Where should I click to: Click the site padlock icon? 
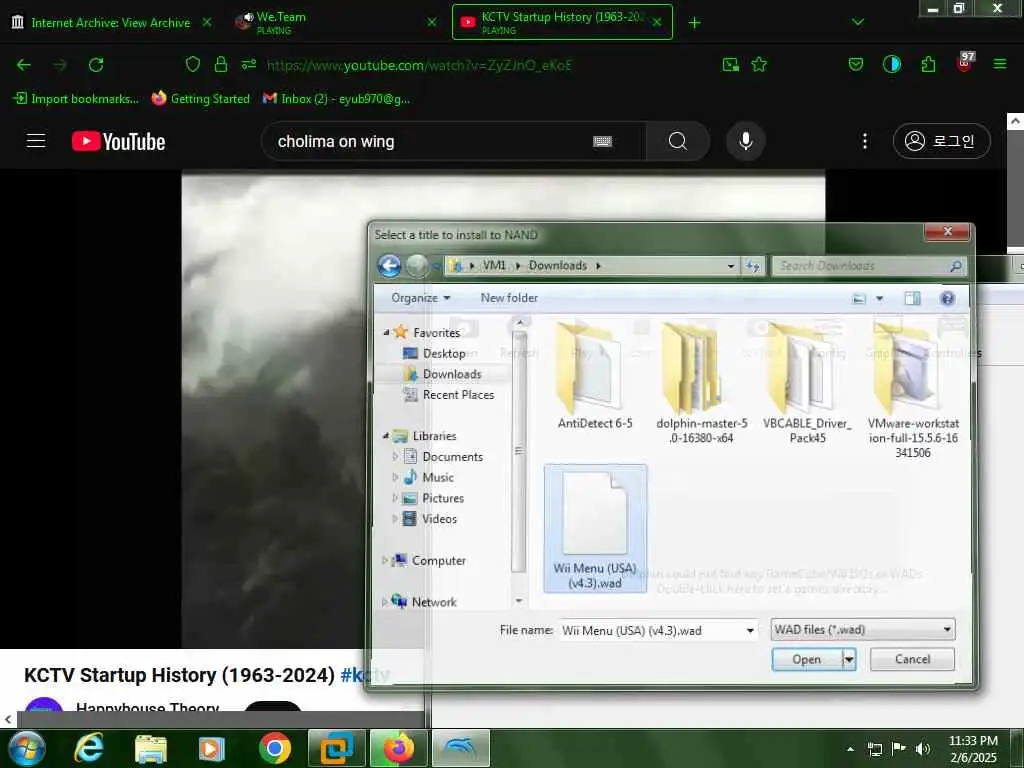221,64
